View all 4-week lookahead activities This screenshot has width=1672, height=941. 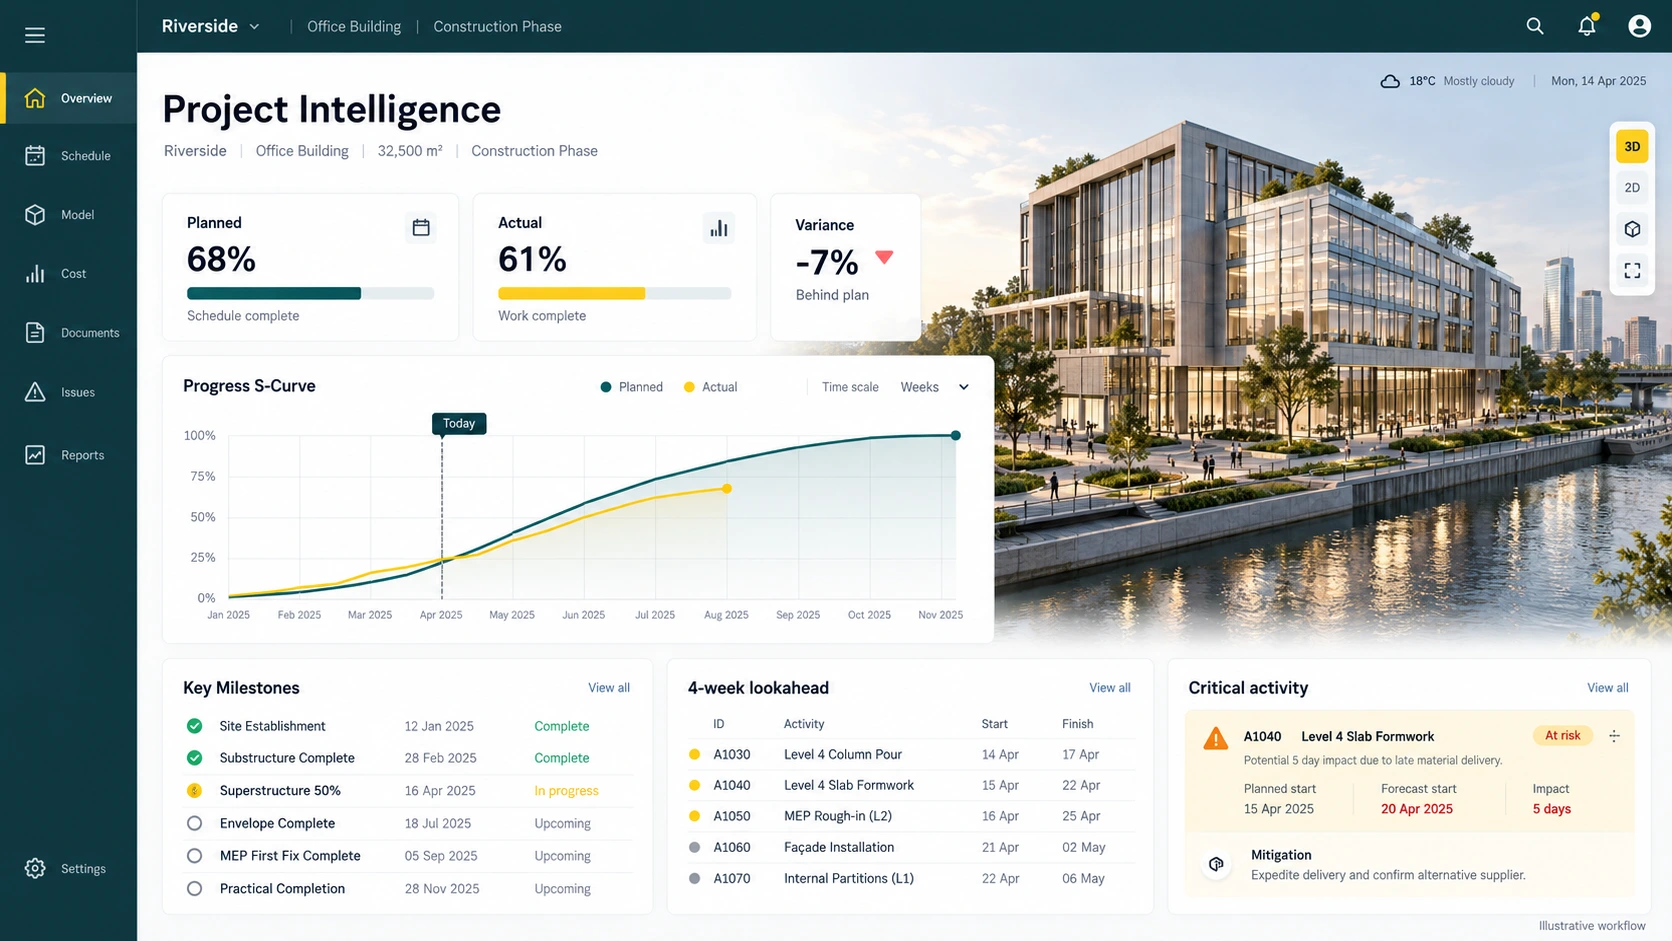(x=1109, y=688)
